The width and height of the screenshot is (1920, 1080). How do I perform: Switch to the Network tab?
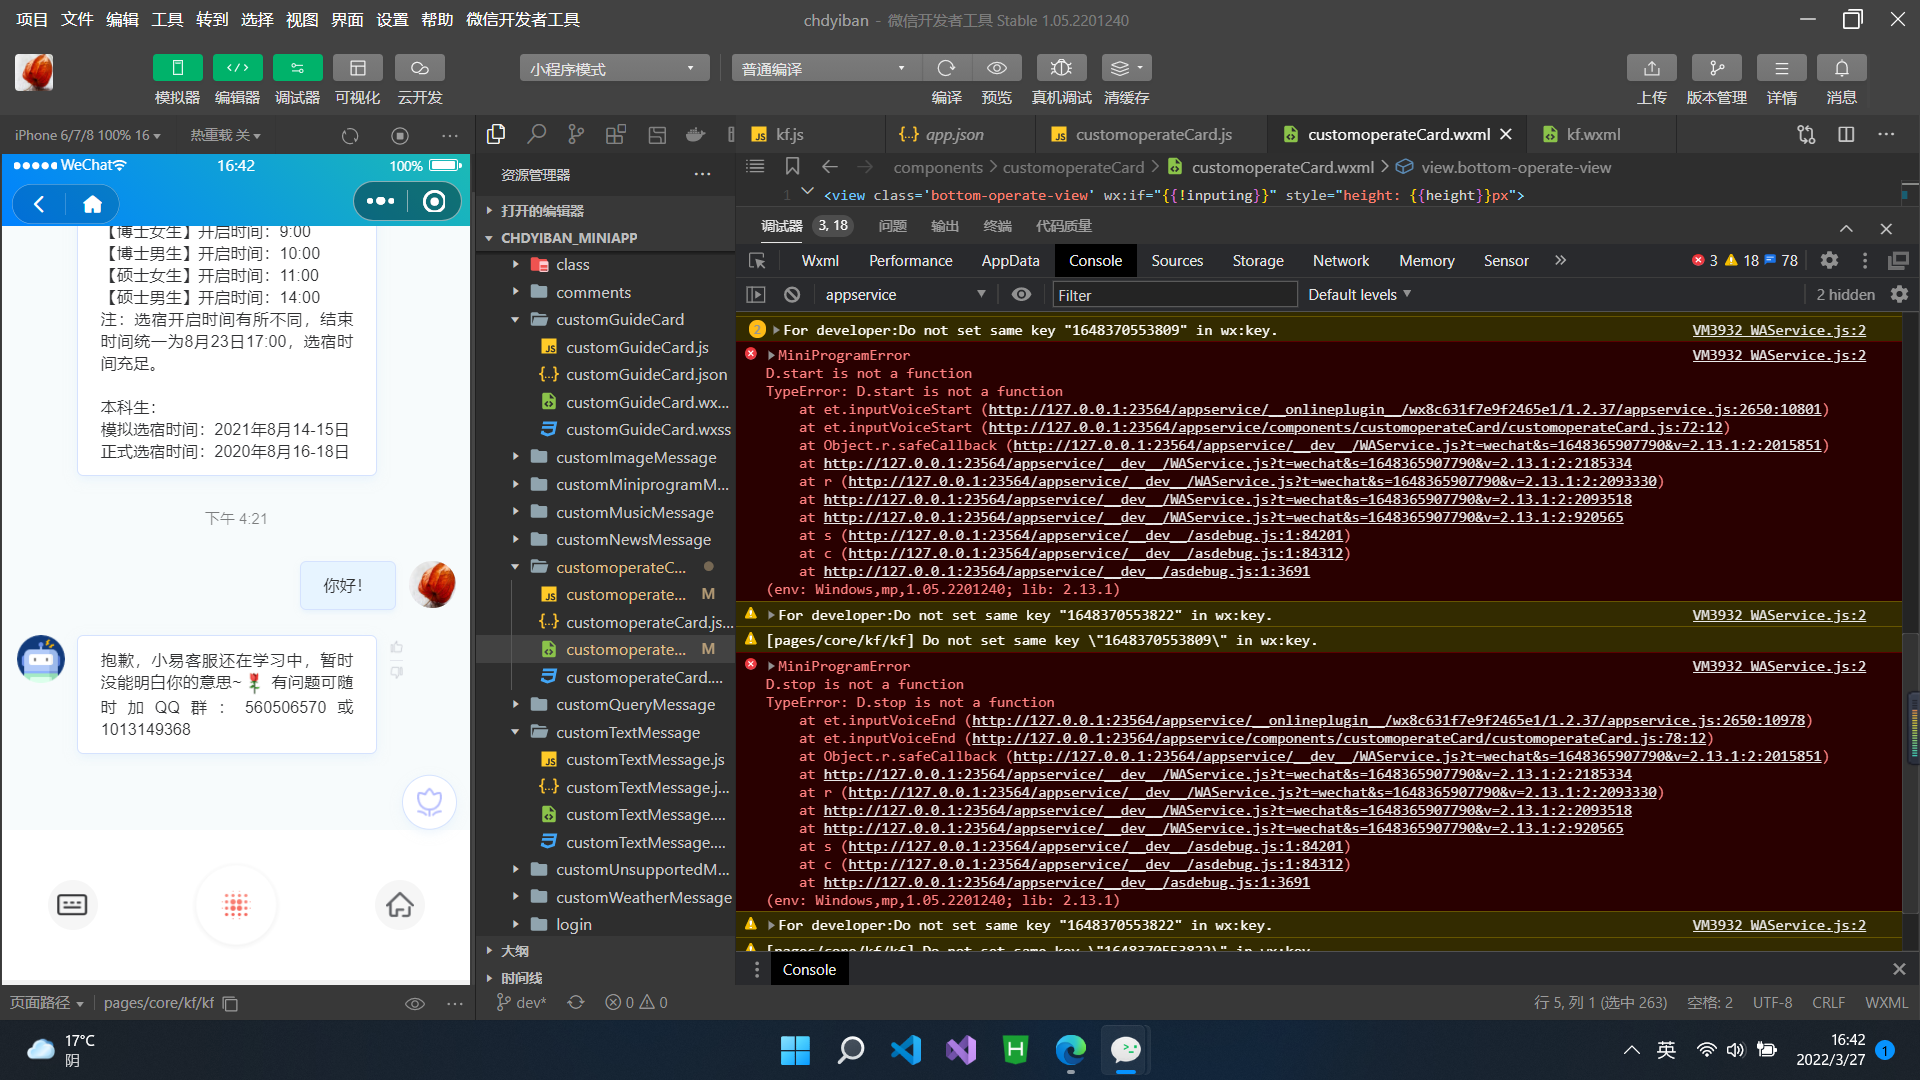point(1340,261)
